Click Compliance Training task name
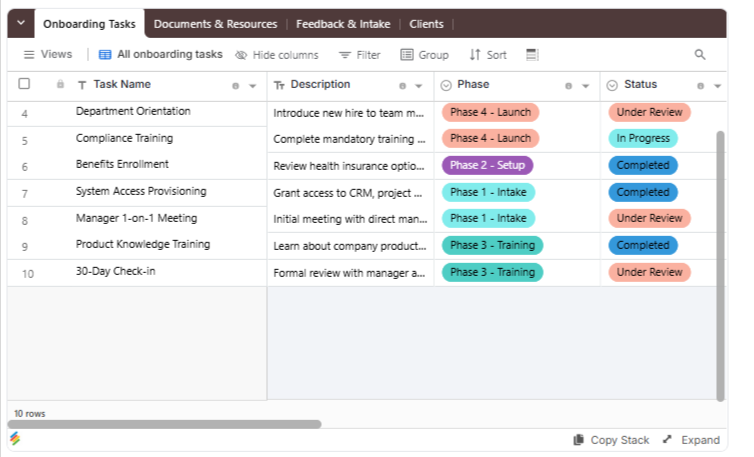The width and height of the screenshot is (754, 457). (x=125, y=138)
